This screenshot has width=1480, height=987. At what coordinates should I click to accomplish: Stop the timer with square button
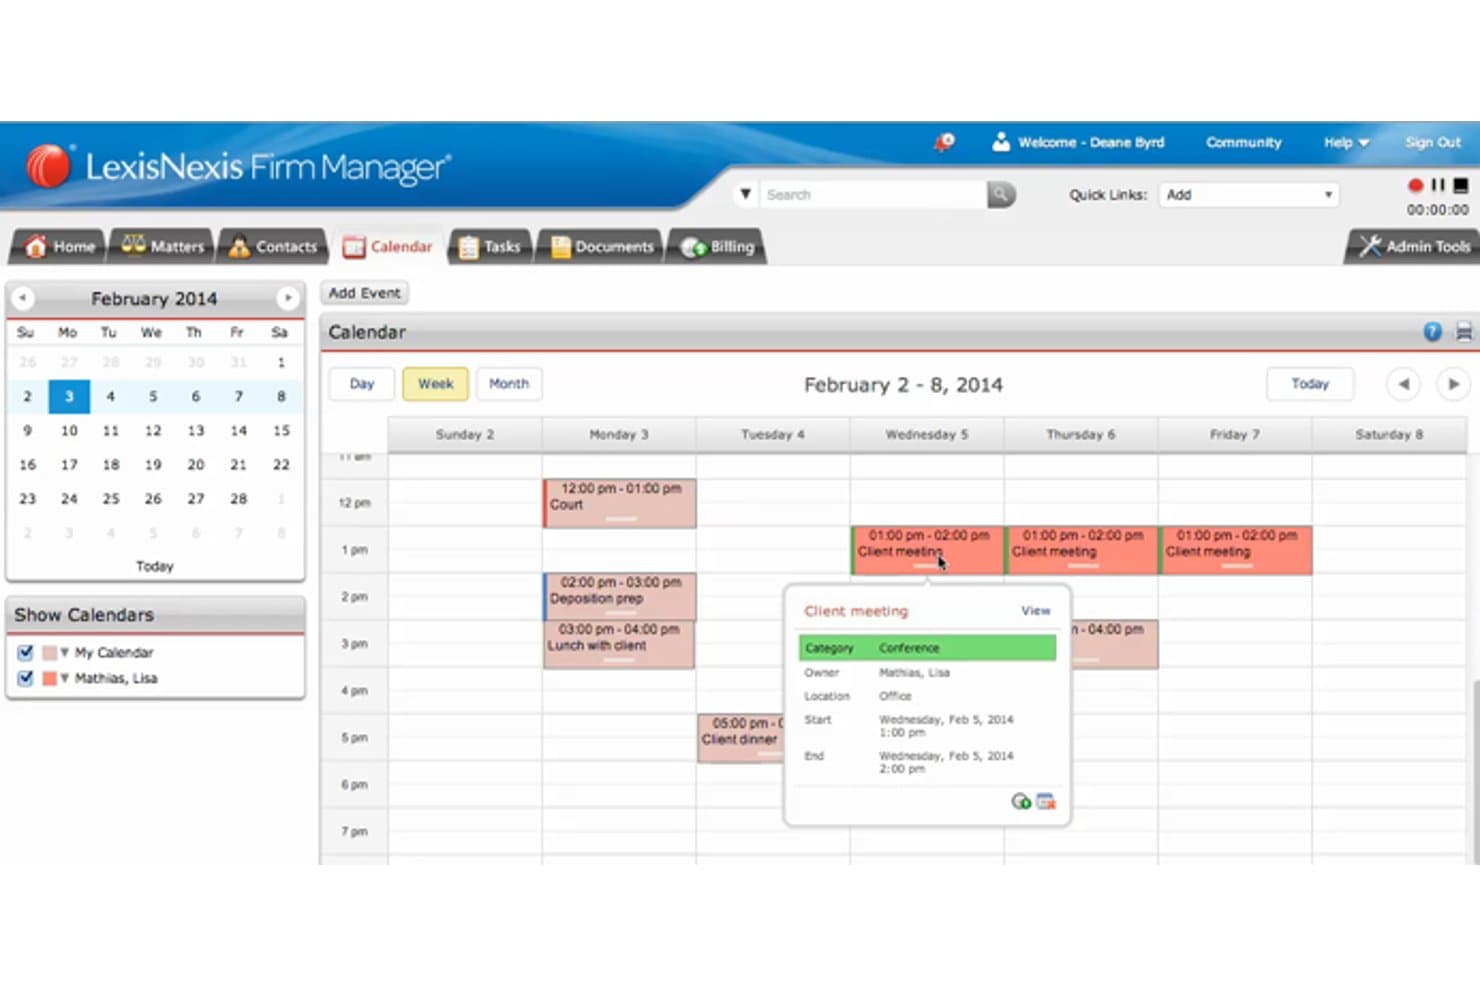pos(1461,185)
